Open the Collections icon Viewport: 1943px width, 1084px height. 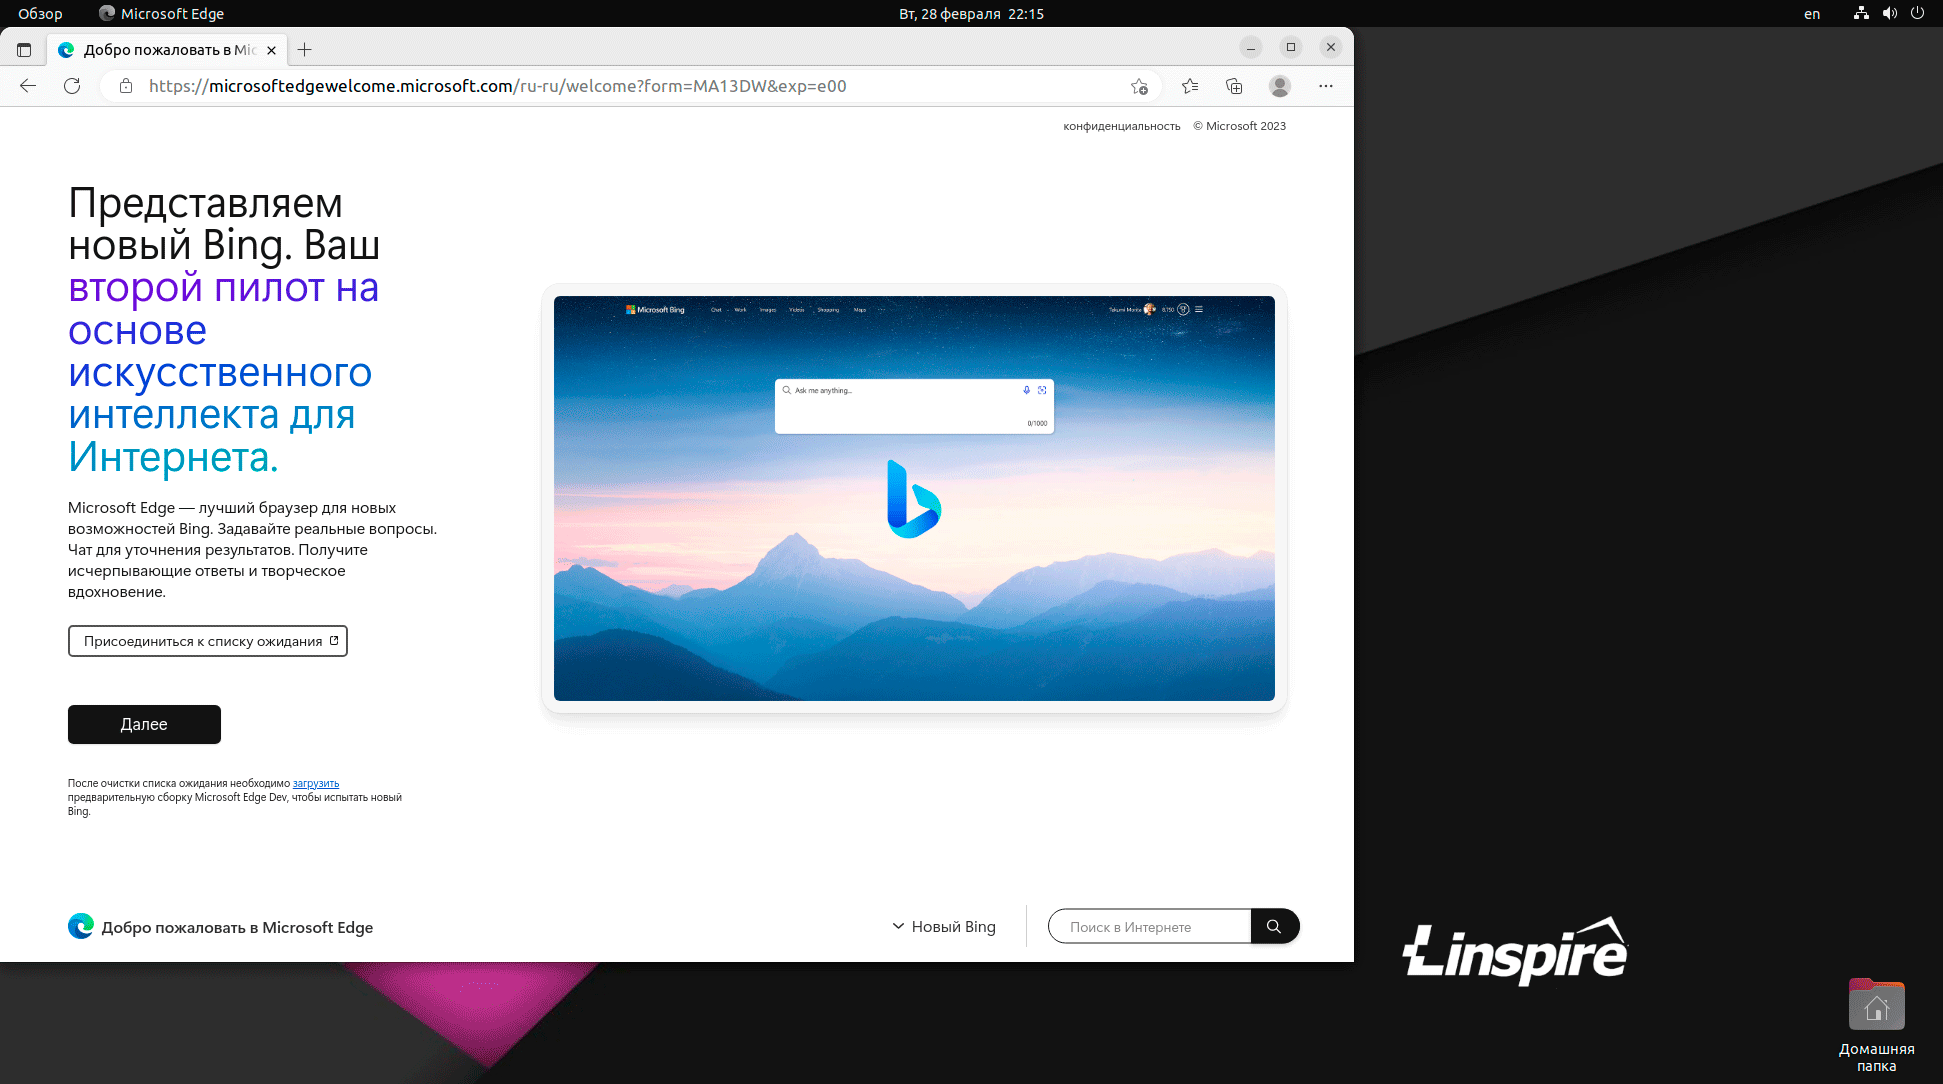1234,86
